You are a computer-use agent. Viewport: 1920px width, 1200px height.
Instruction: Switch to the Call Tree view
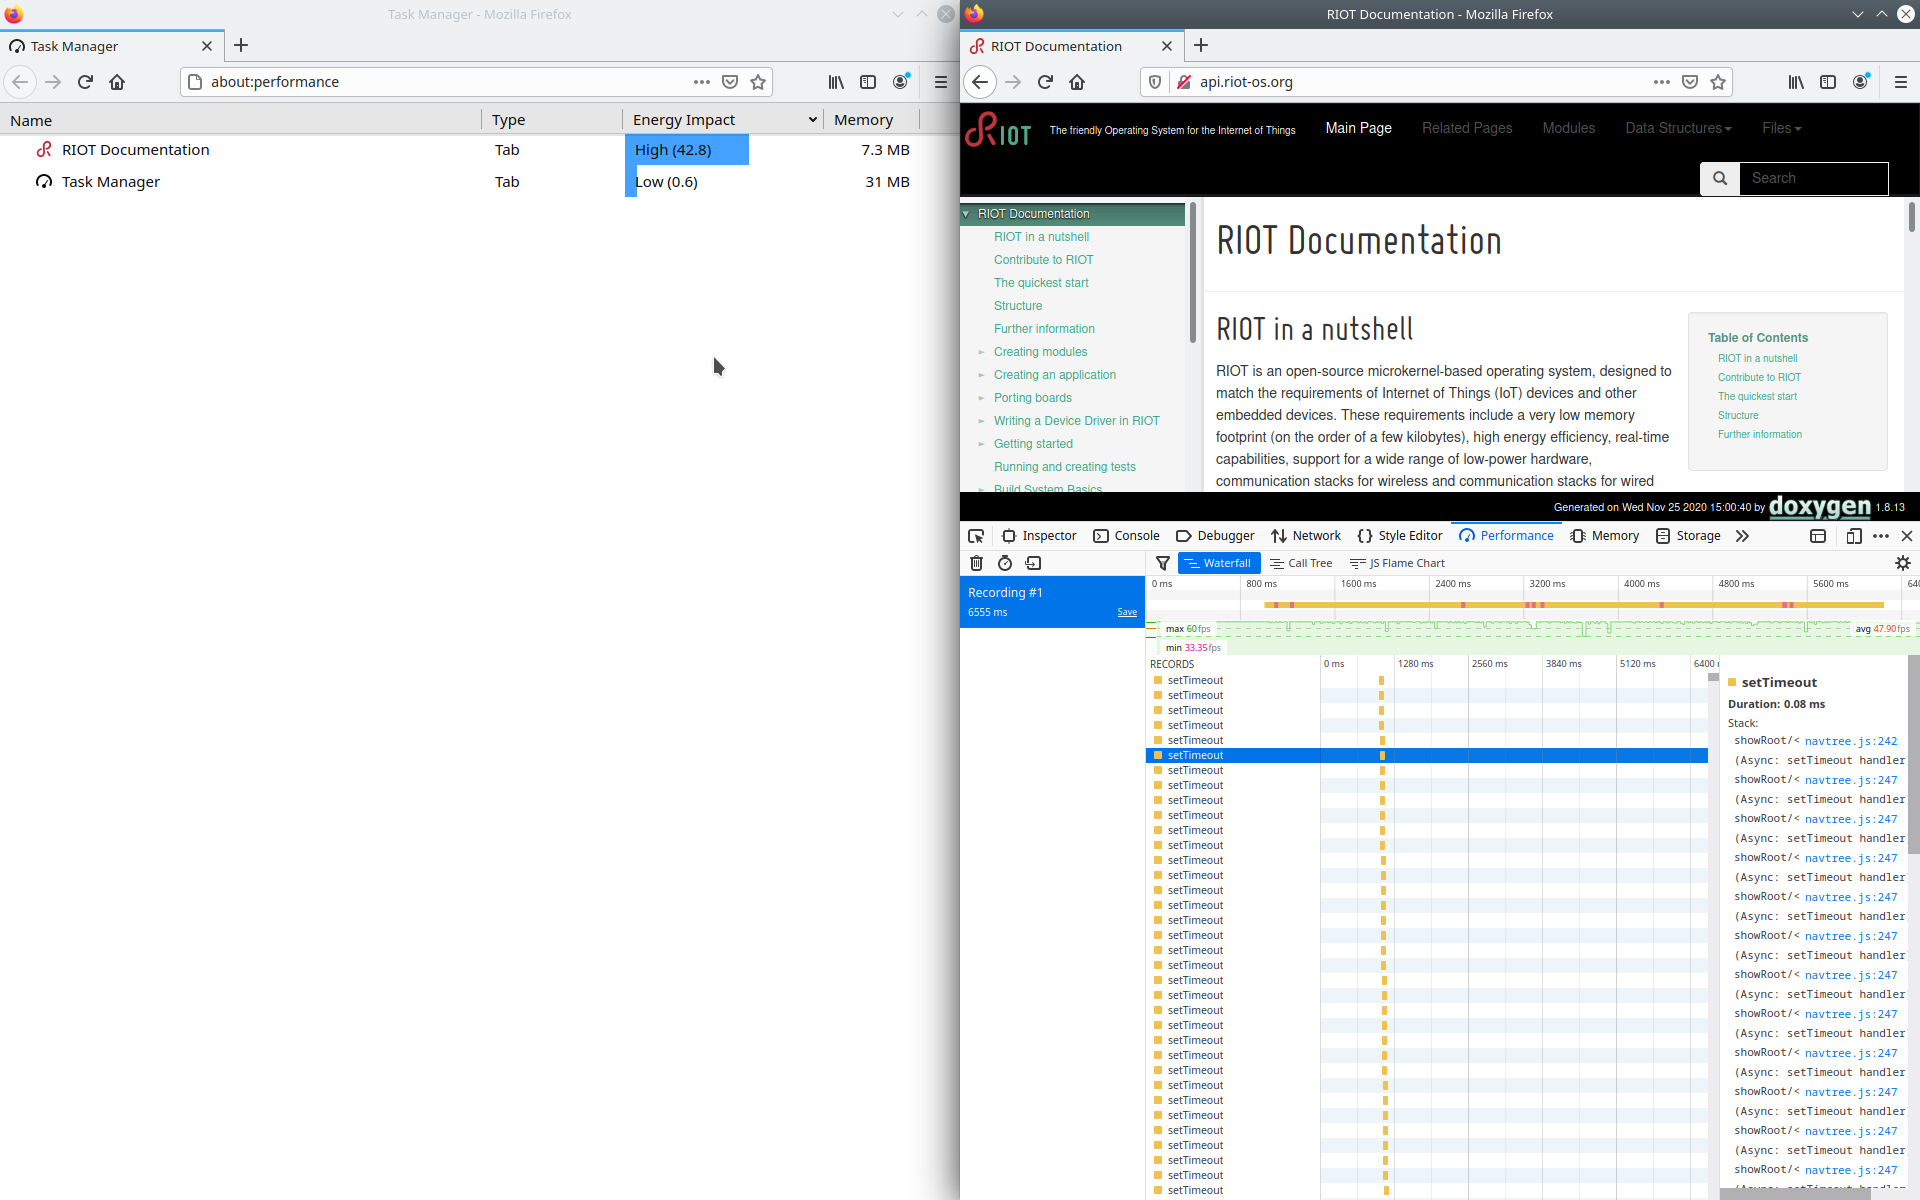coord(1301,563)
